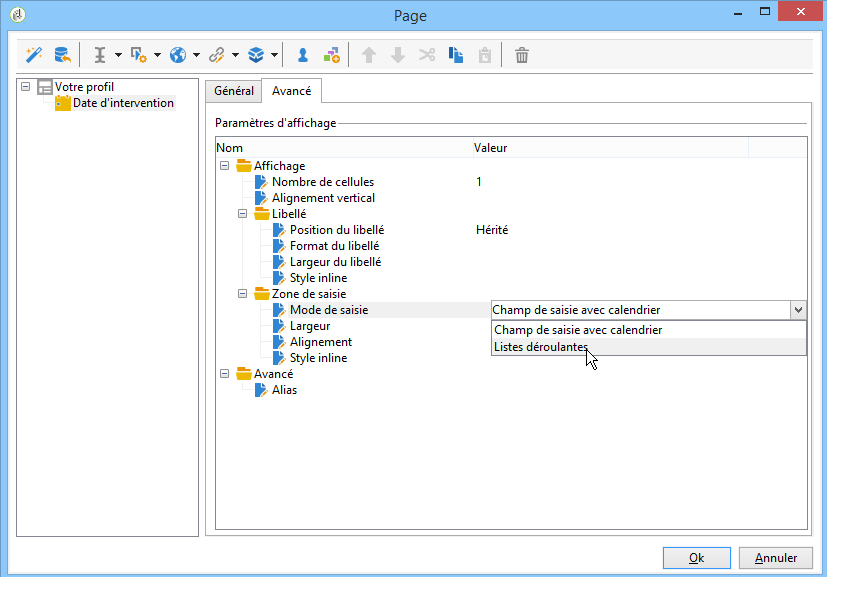Click the scissors cut icon
The width and height of the screenshot is (843, 593).
point(427,55)
